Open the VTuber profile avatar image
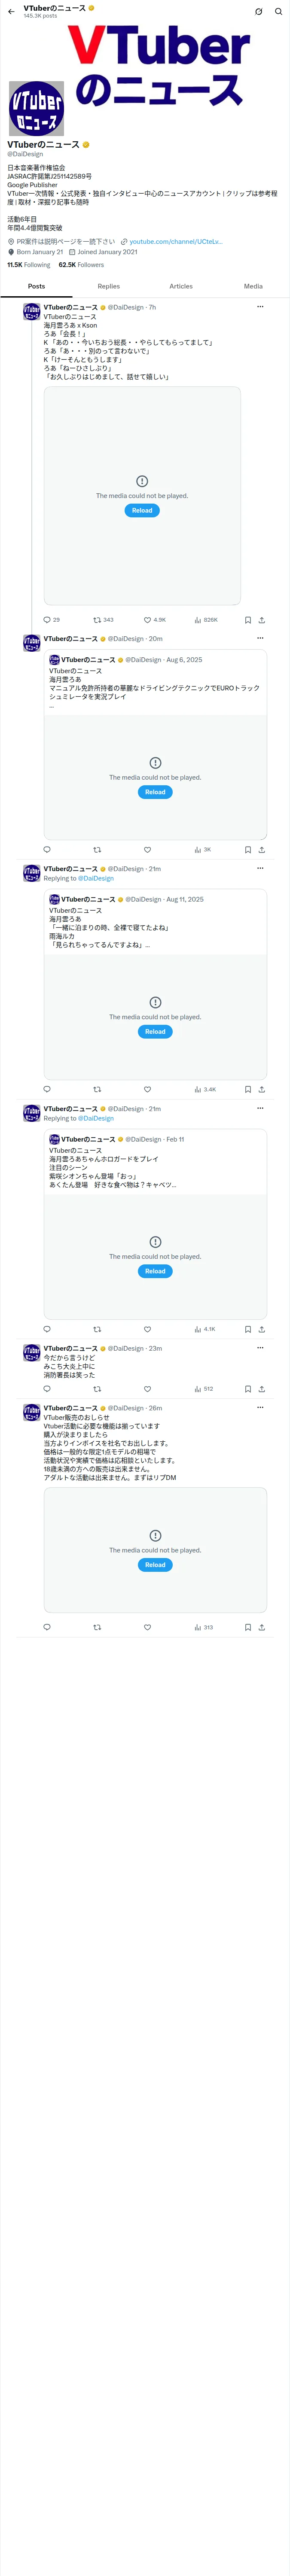 pyautogui.click(x=36, y=108)
